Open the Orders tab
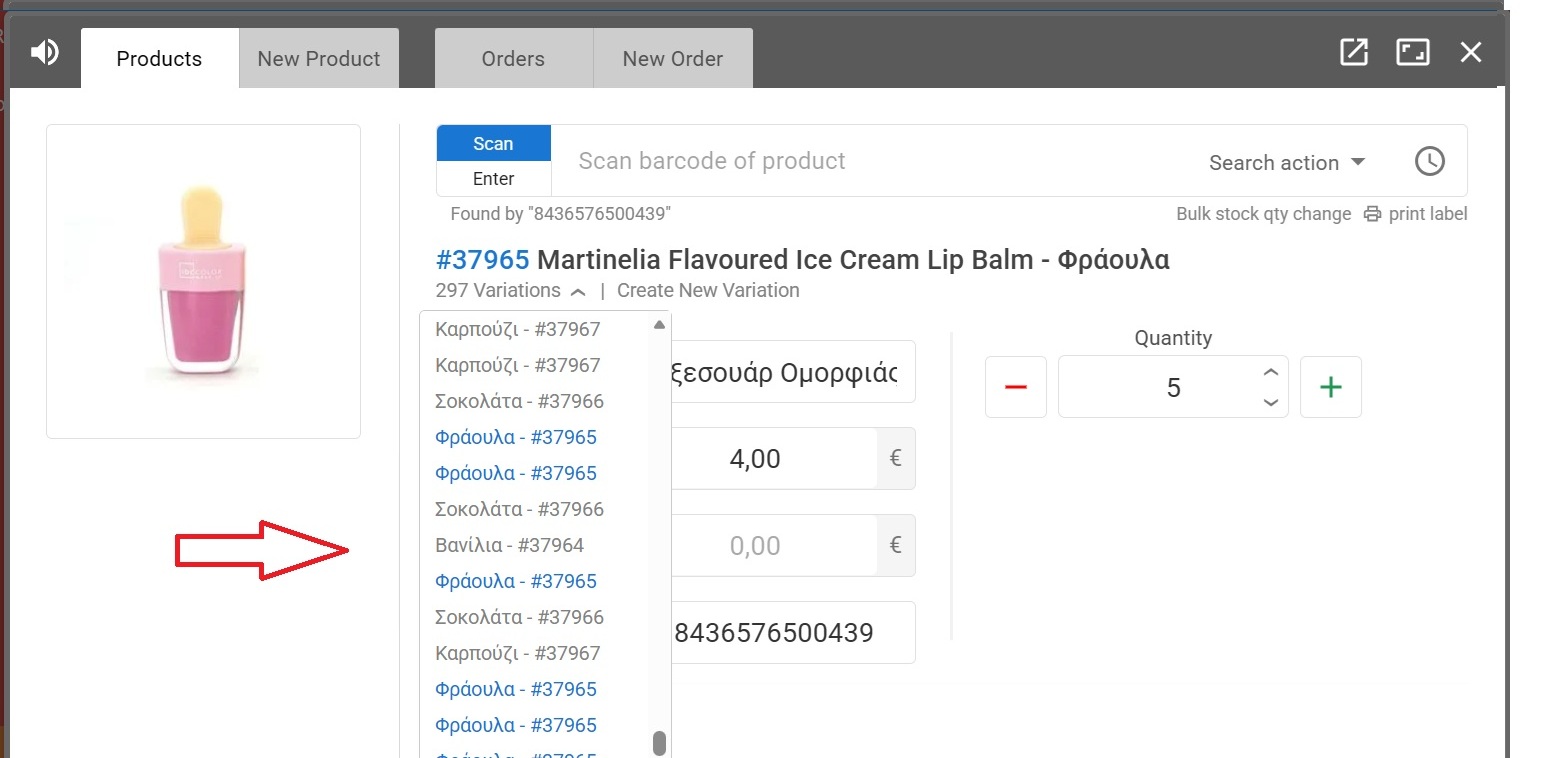 (513, 59)
